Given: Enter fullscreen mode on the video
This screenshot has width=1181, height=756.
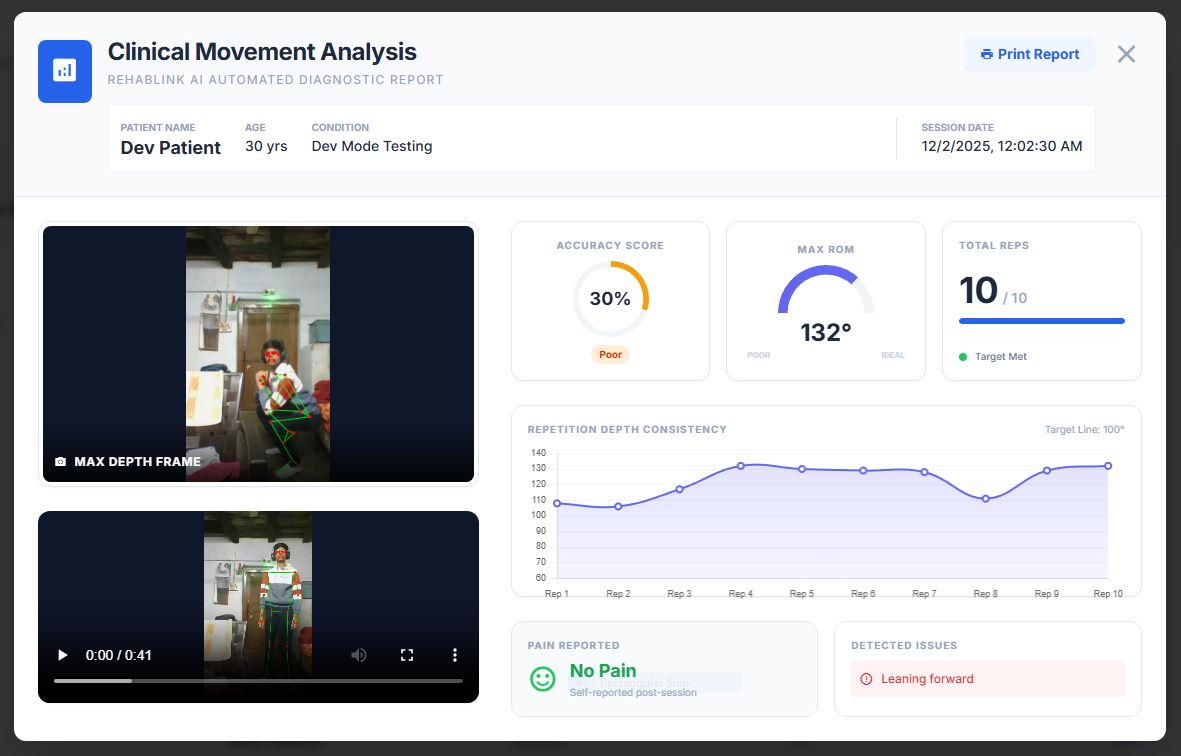Looking at the screenshot, I should pos(407,655).
